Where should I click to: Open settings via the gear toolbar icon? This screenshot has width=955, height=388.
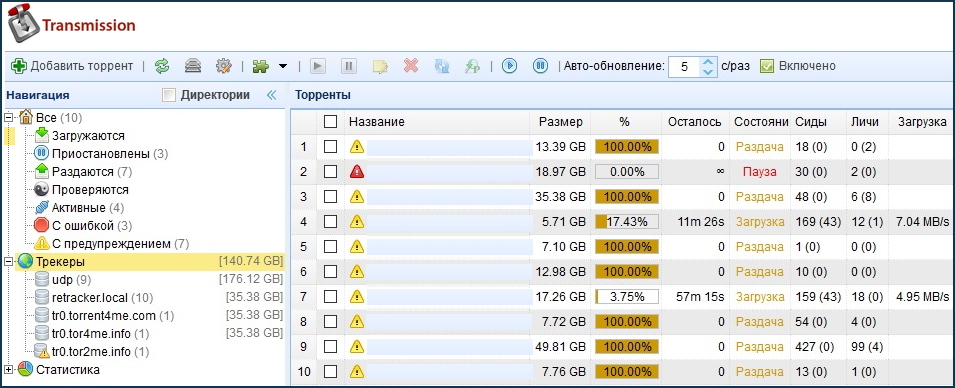point(224,66)
